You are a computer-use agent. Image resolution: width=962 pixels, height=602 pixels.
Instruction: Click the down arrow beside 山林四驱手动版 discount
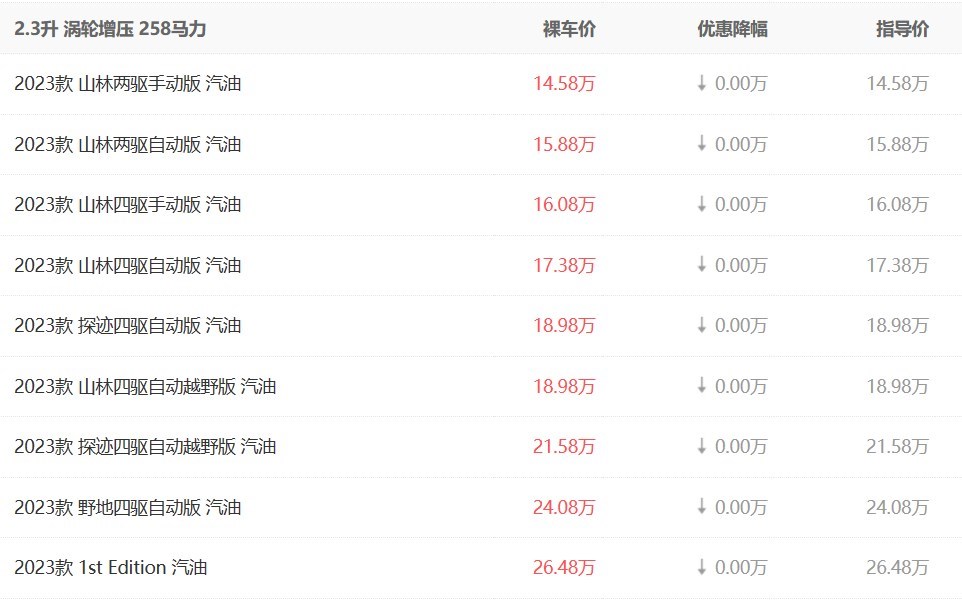[x=702, y=204]
